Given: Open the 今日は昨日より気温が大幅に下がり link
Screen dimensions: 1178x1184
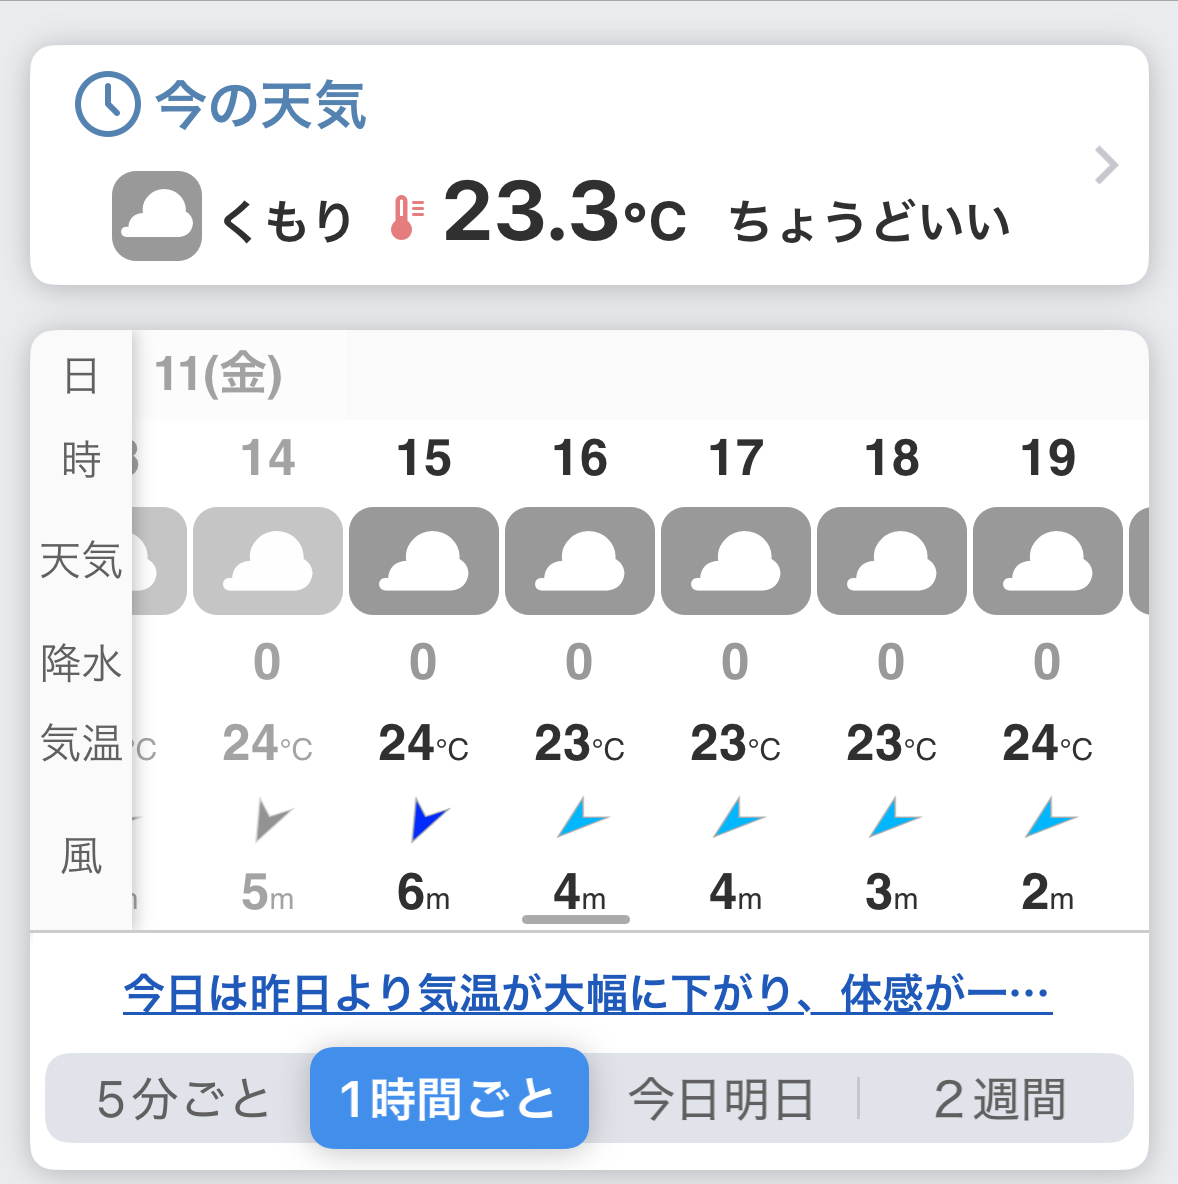Looking at the screenshot, I should 587,994.
